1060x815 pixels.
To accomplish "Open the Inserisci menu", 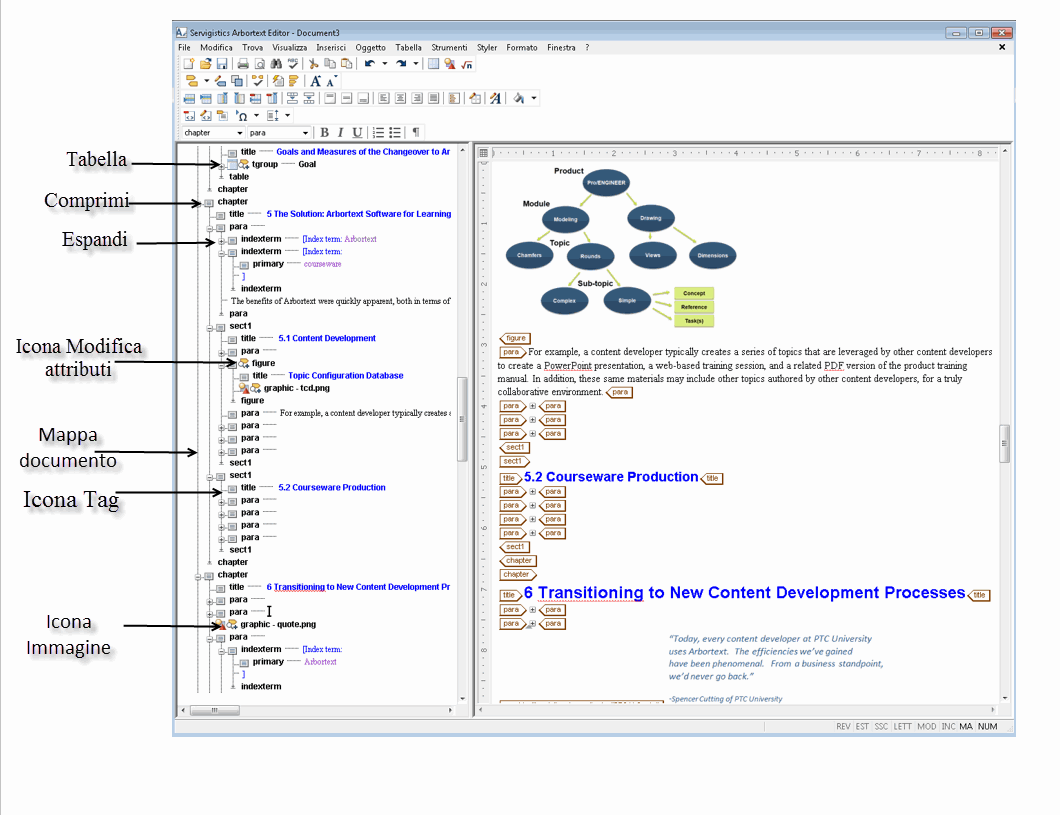I will [331, 48].
